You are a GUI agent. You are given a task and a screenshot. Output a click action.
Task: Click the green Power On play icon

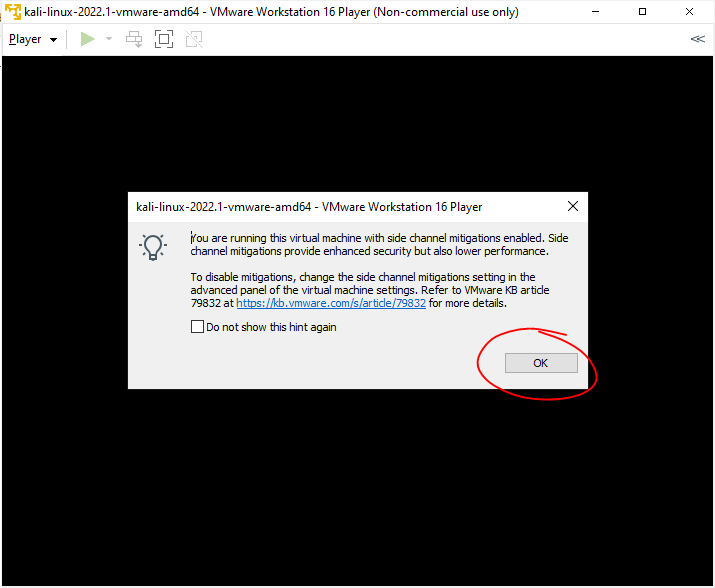(x=87, y=39)
